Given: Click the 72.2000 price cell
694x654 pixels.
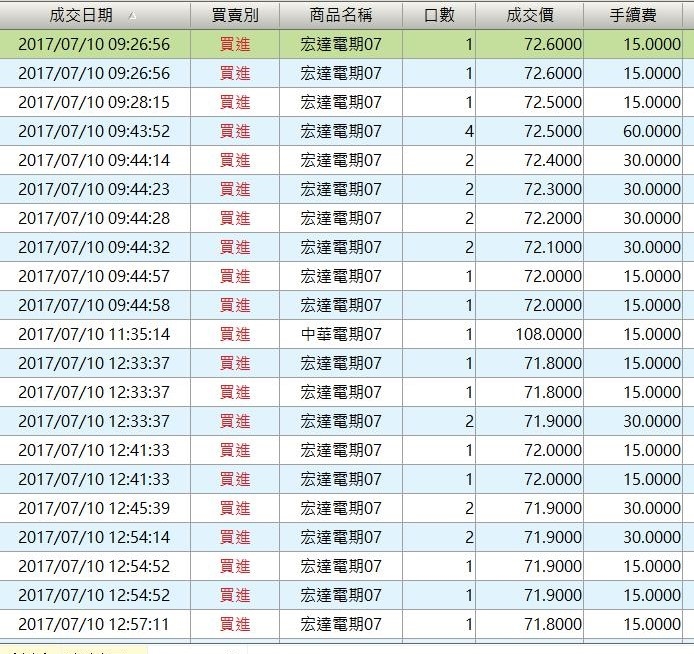Looking at the screenshot, I should pyautogui.click(x=530, y=218).
